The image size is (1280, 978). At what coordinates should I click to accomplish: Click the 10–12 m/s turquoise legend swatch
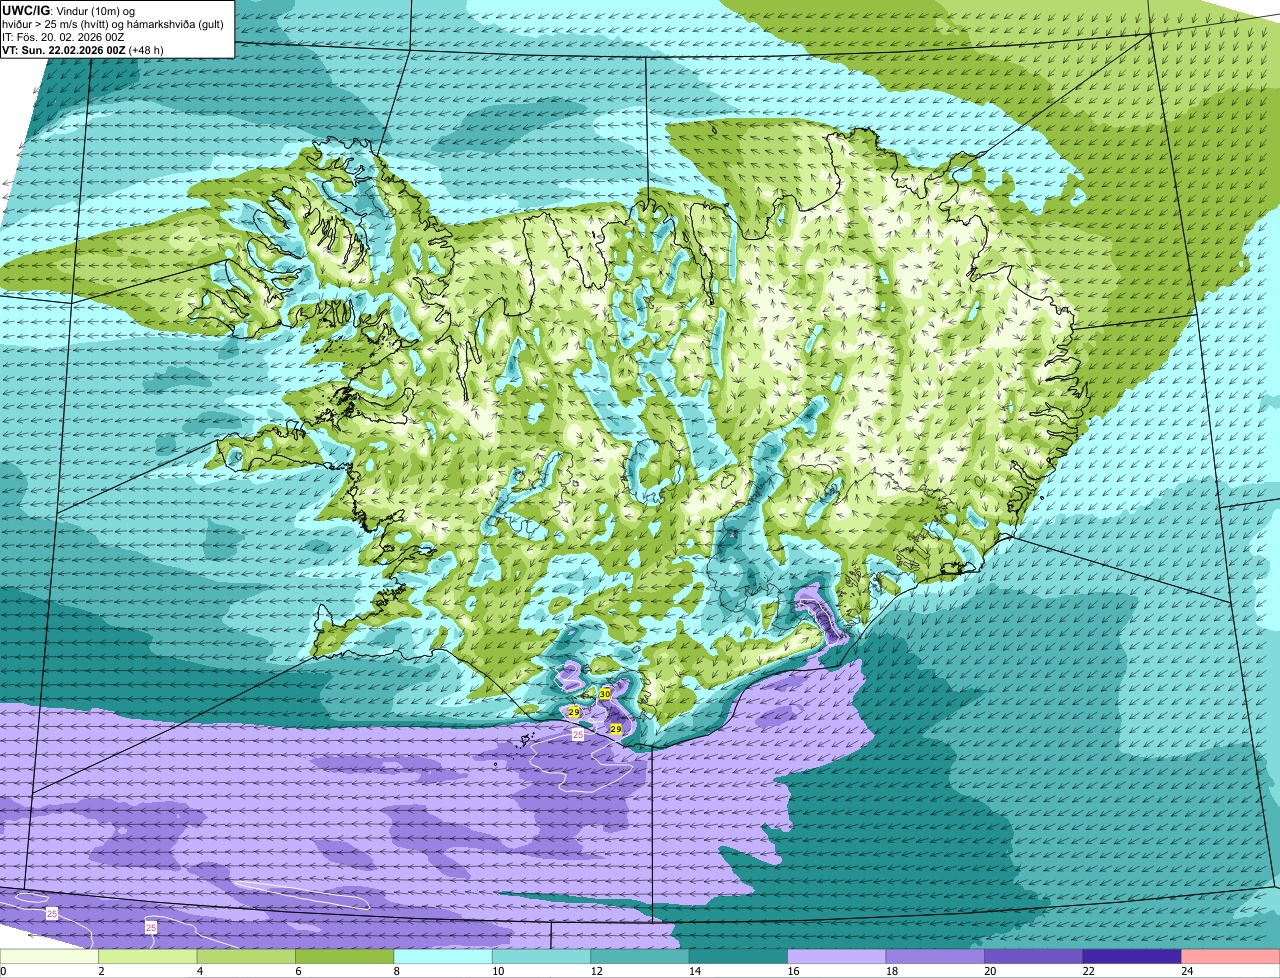(542, 957)
